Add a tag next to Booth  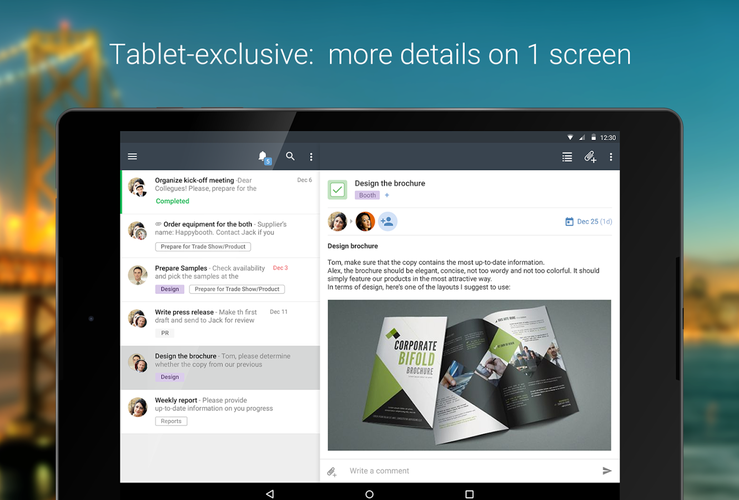(387, 195)
